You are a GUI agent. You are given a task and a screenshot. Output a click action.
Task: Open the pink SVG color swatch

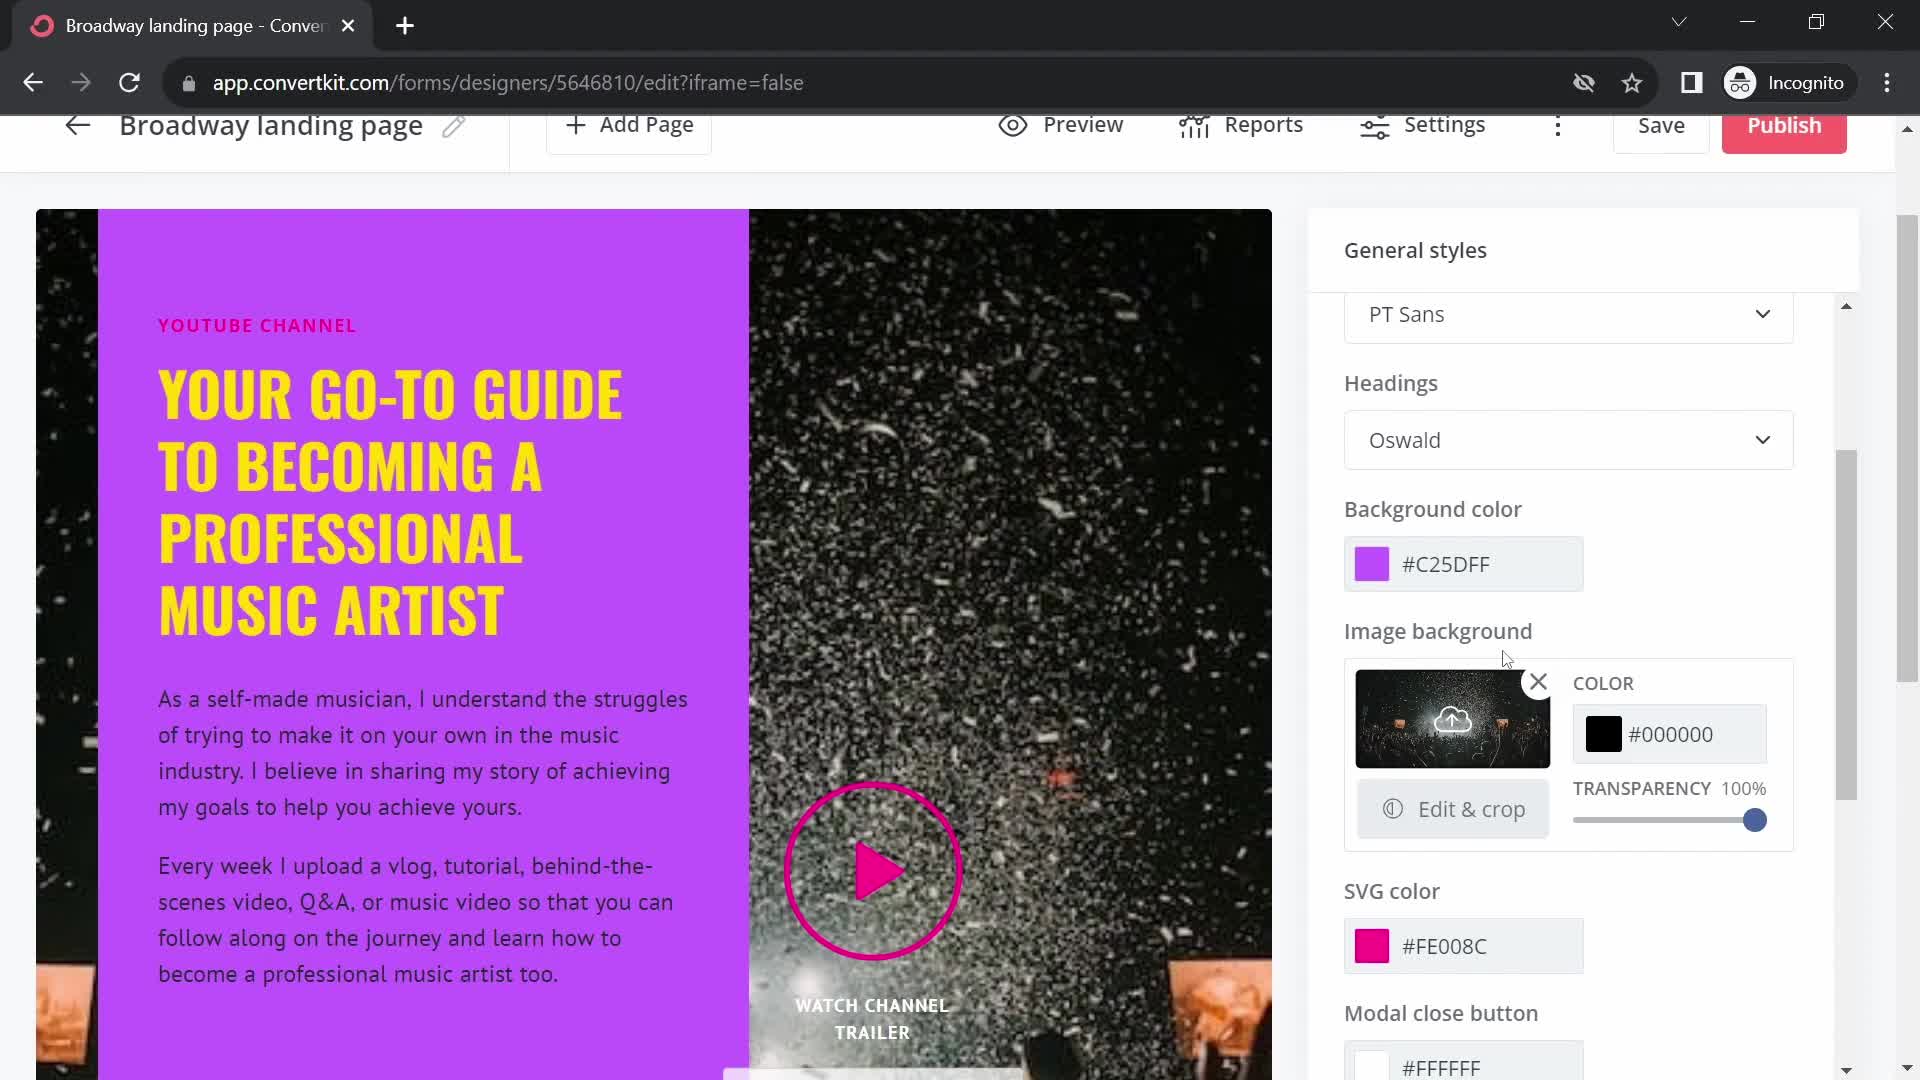point(1371,946)
